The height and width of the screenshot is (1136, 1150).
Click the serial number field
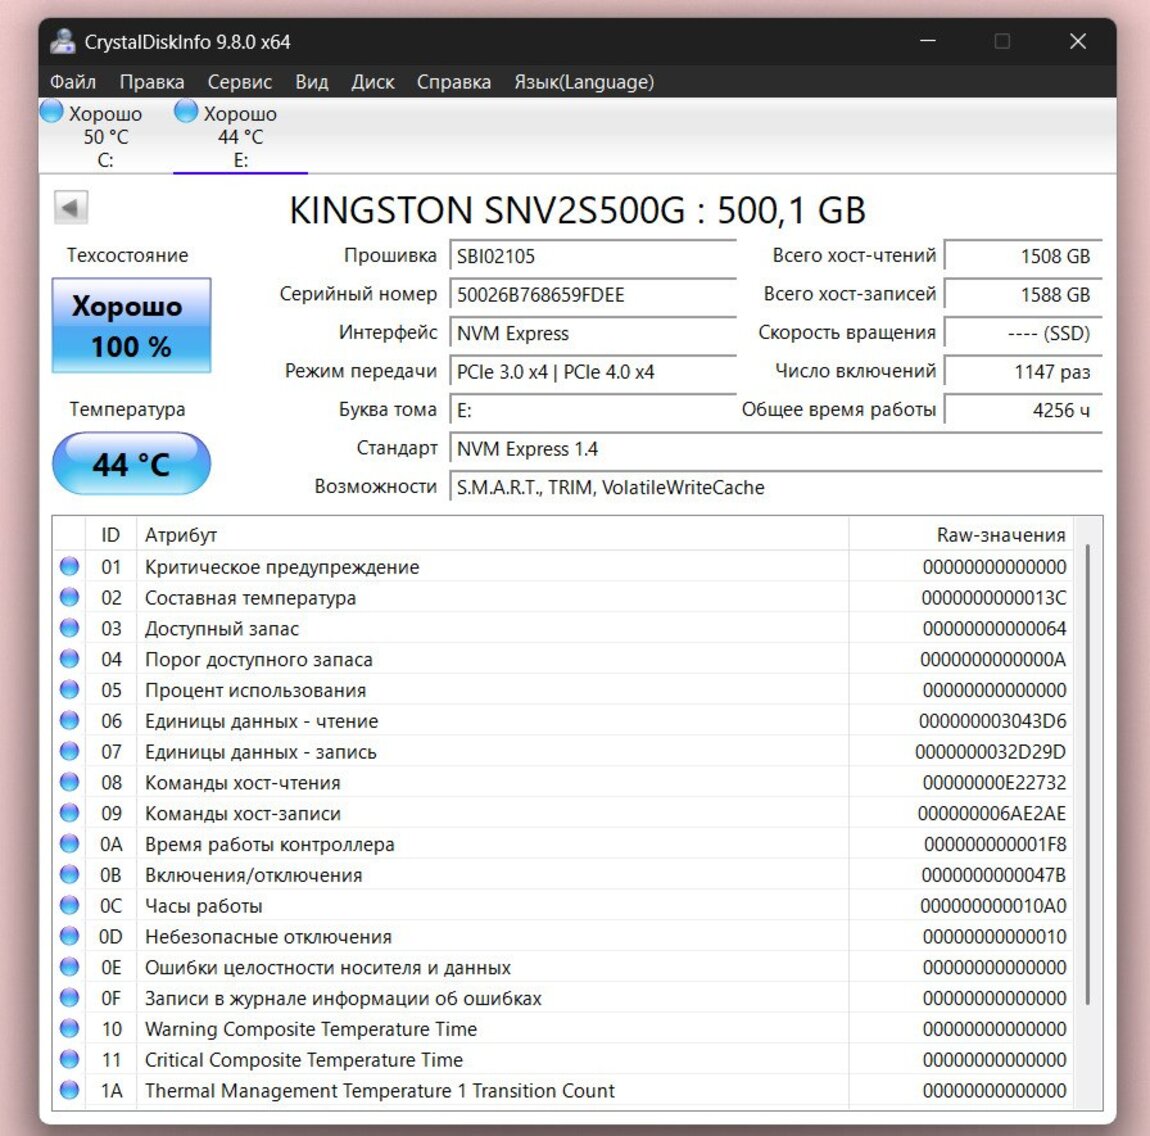(592, 295)
